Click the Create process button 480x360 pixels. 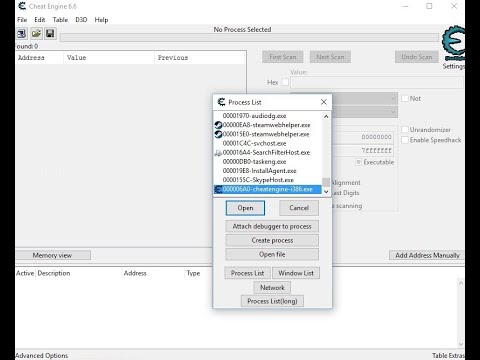pos(272,240)
